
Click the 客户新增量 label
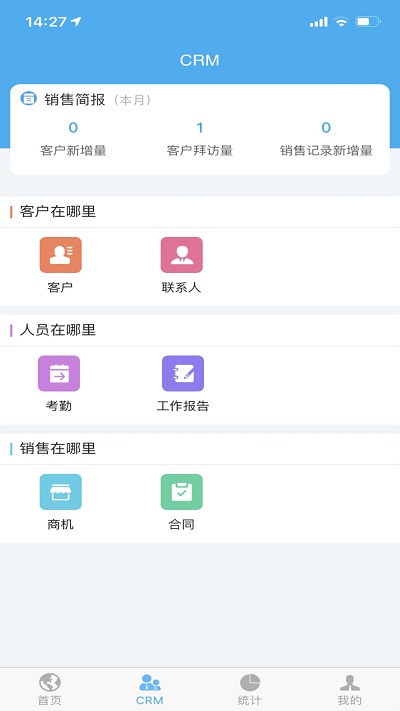point(73,151)
